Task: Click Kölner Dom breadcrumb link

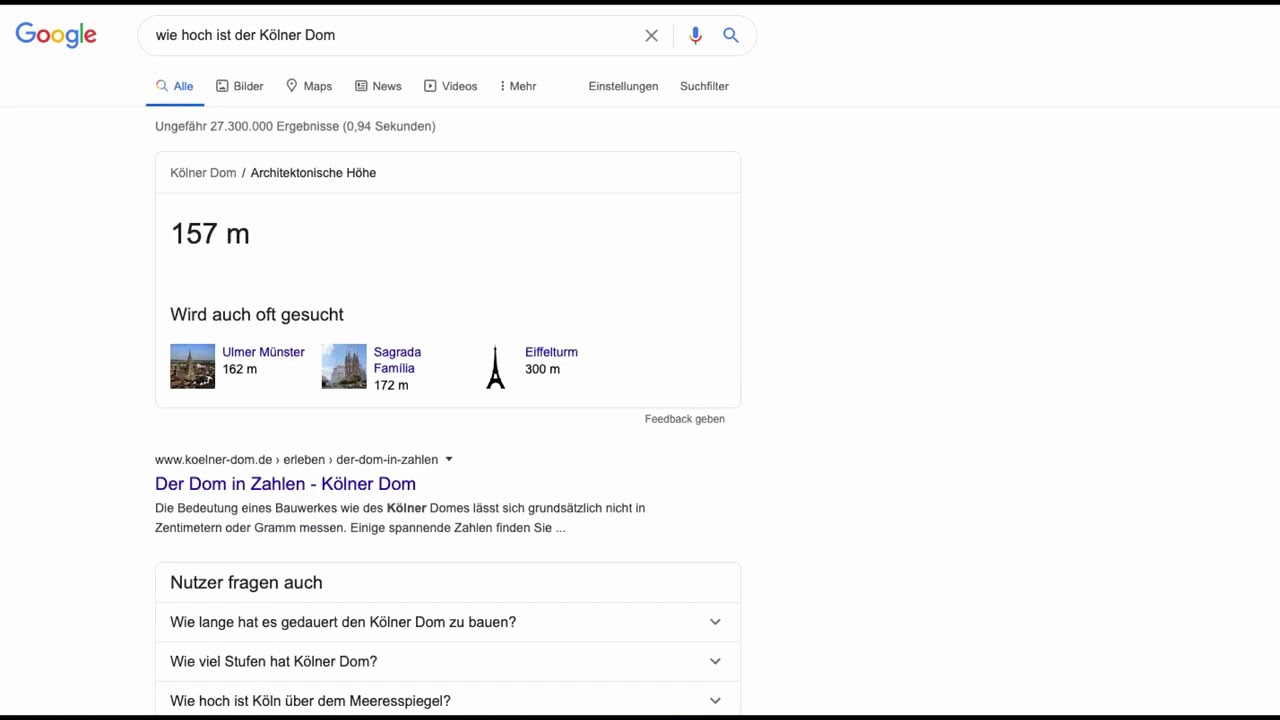Action: coord(203,173)
